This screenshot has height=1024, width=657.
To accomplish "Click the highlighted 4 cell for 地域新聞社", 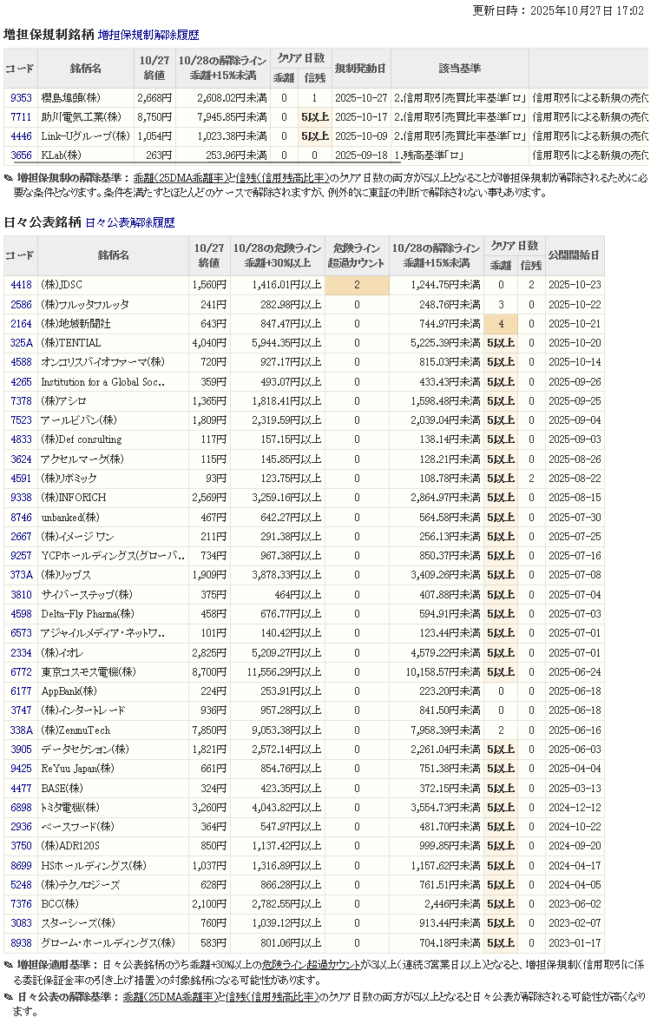I will click(x=499, y=323).
